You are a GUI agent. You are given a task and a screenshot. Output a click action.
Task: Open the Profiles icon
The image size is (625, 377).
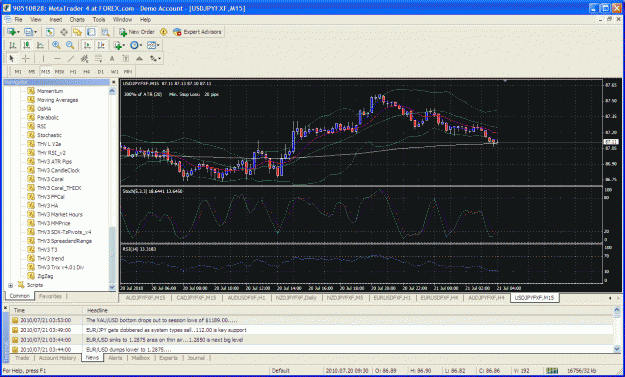(28, 32)
